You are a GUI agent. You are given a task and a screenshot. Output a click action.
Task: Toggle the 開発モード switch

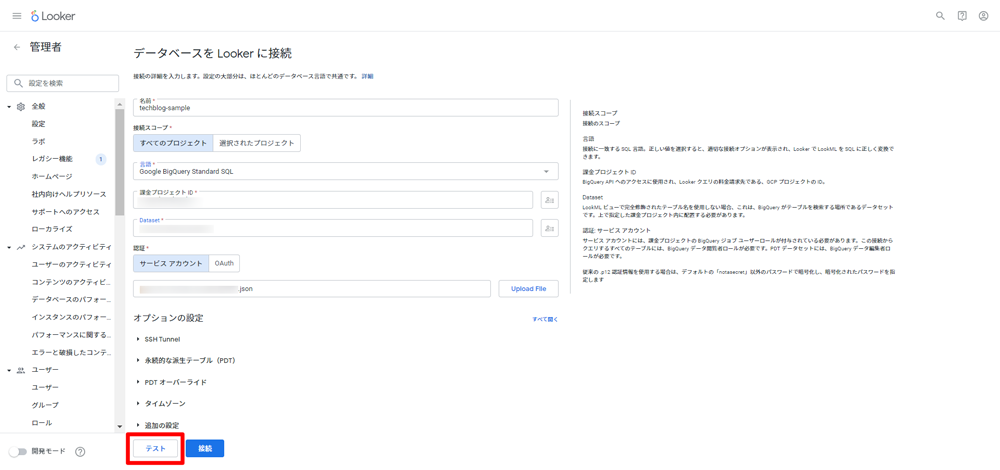tap(17, 452)
